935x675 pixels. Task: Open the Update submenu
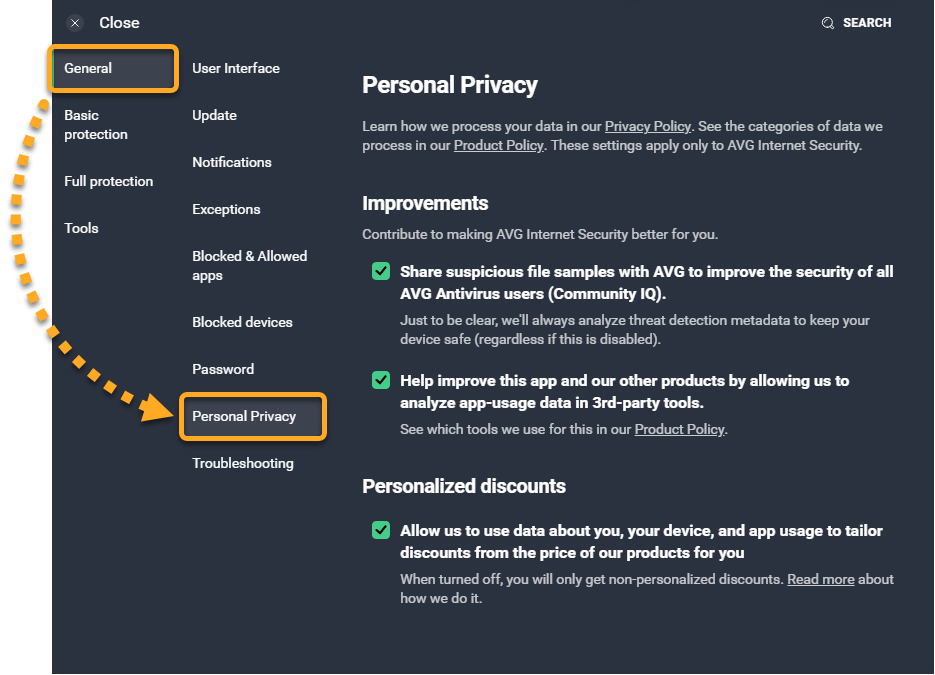pyautogui.click(x=214, y=115)
